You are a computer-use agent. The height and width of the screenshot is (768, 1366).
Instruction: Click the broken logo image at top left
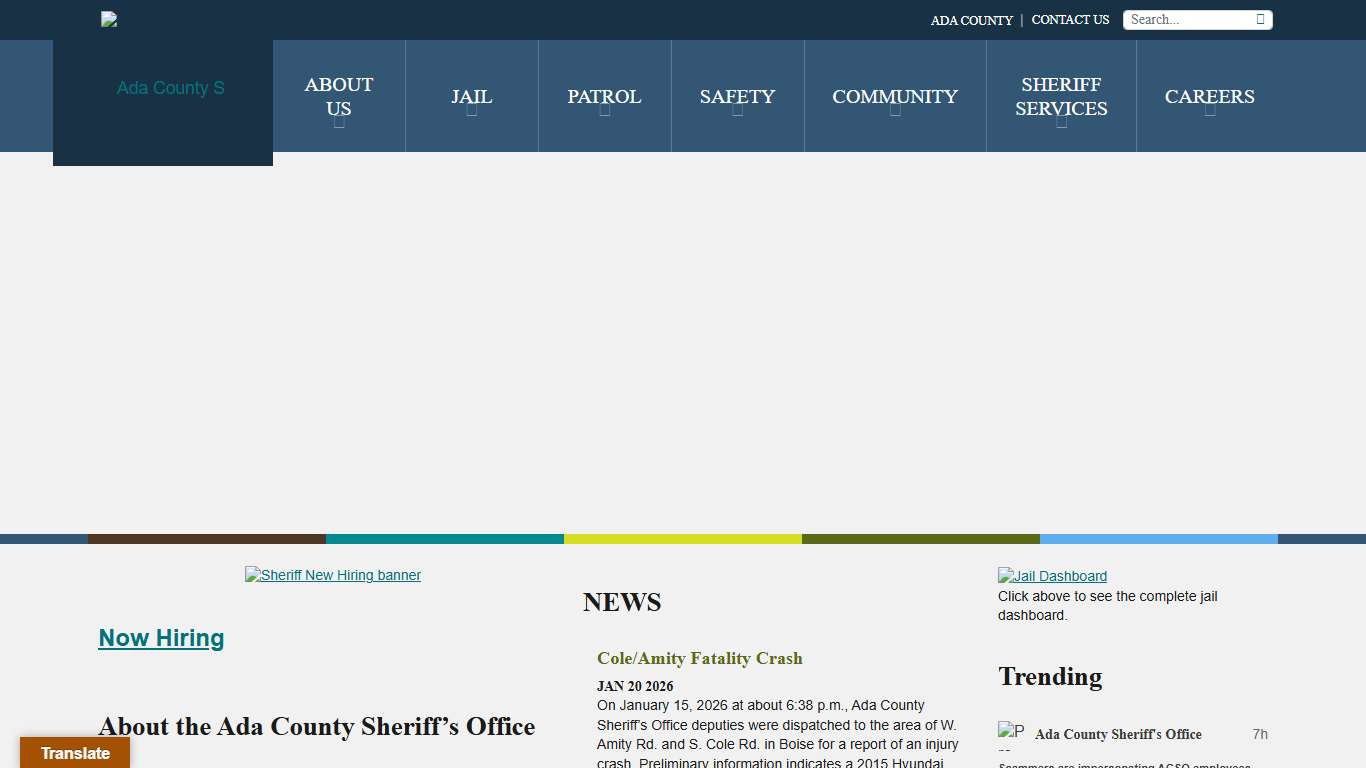[109, 19]
